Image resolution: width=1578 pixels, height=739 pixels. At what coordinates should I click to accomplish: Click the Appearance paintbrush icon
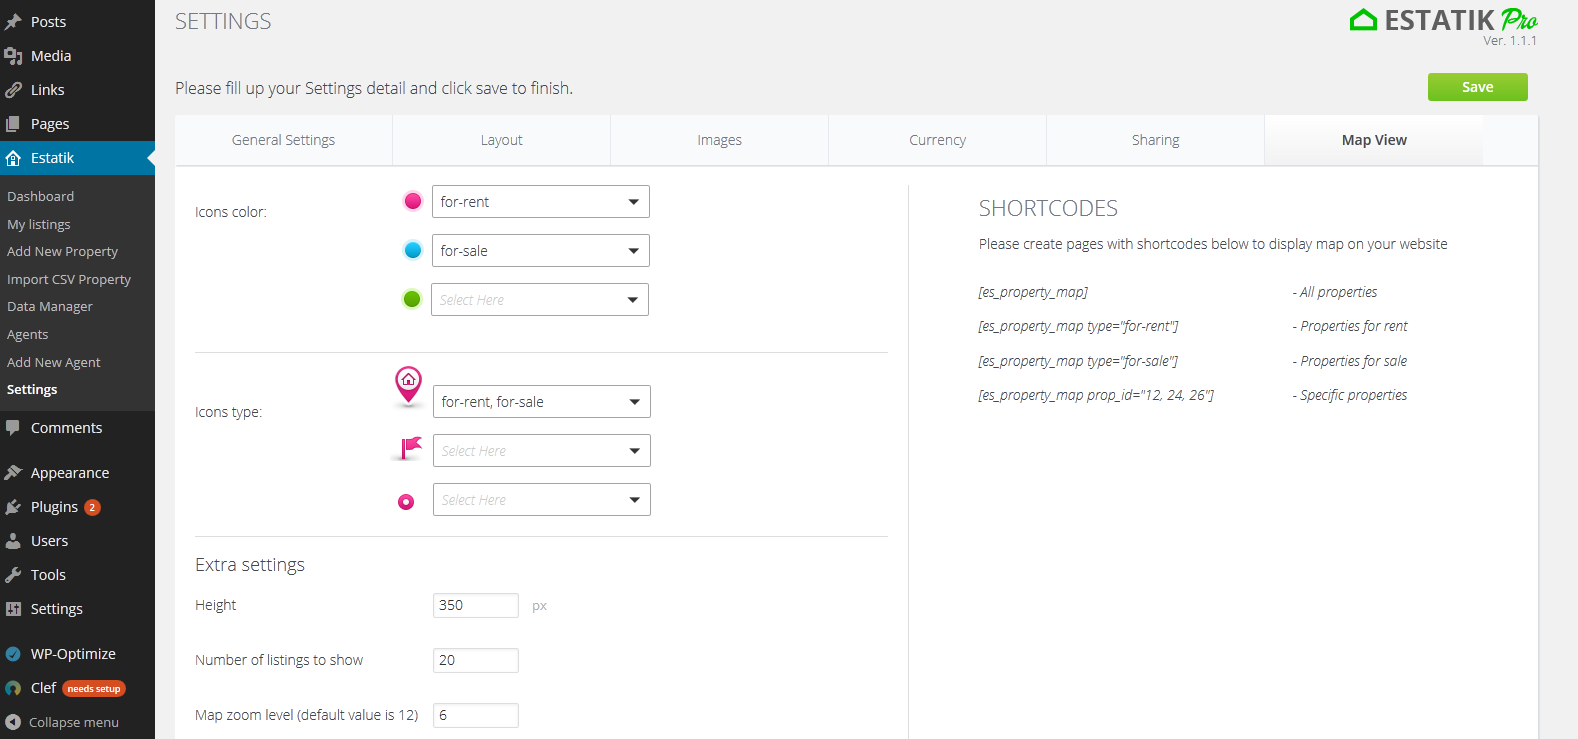pyautogui.click(x=13, y=473)
